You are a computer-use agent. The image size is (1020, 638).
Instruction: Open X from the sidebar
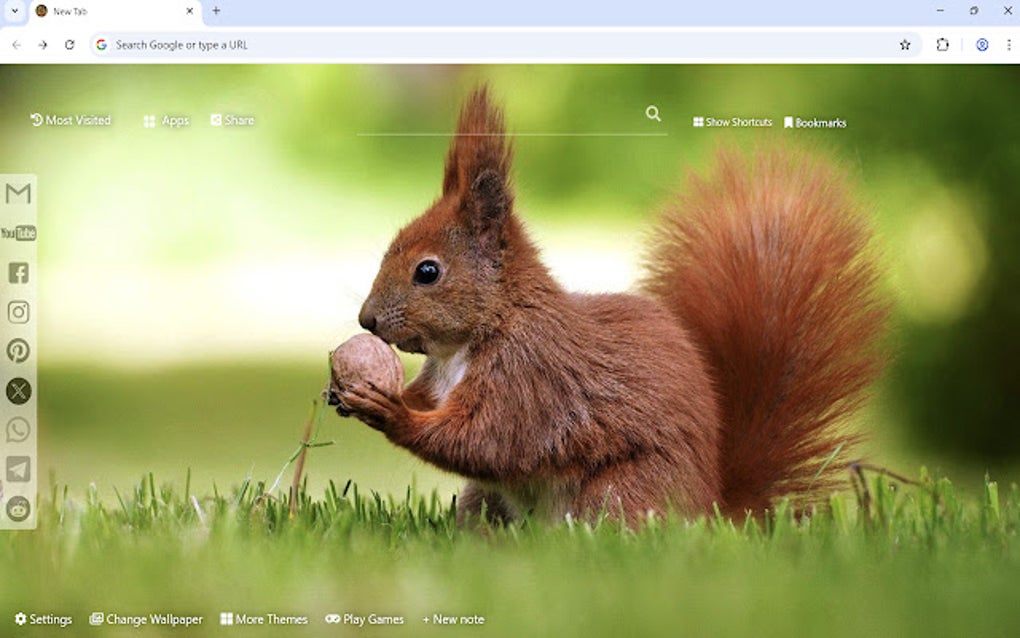tap(17, 391)
